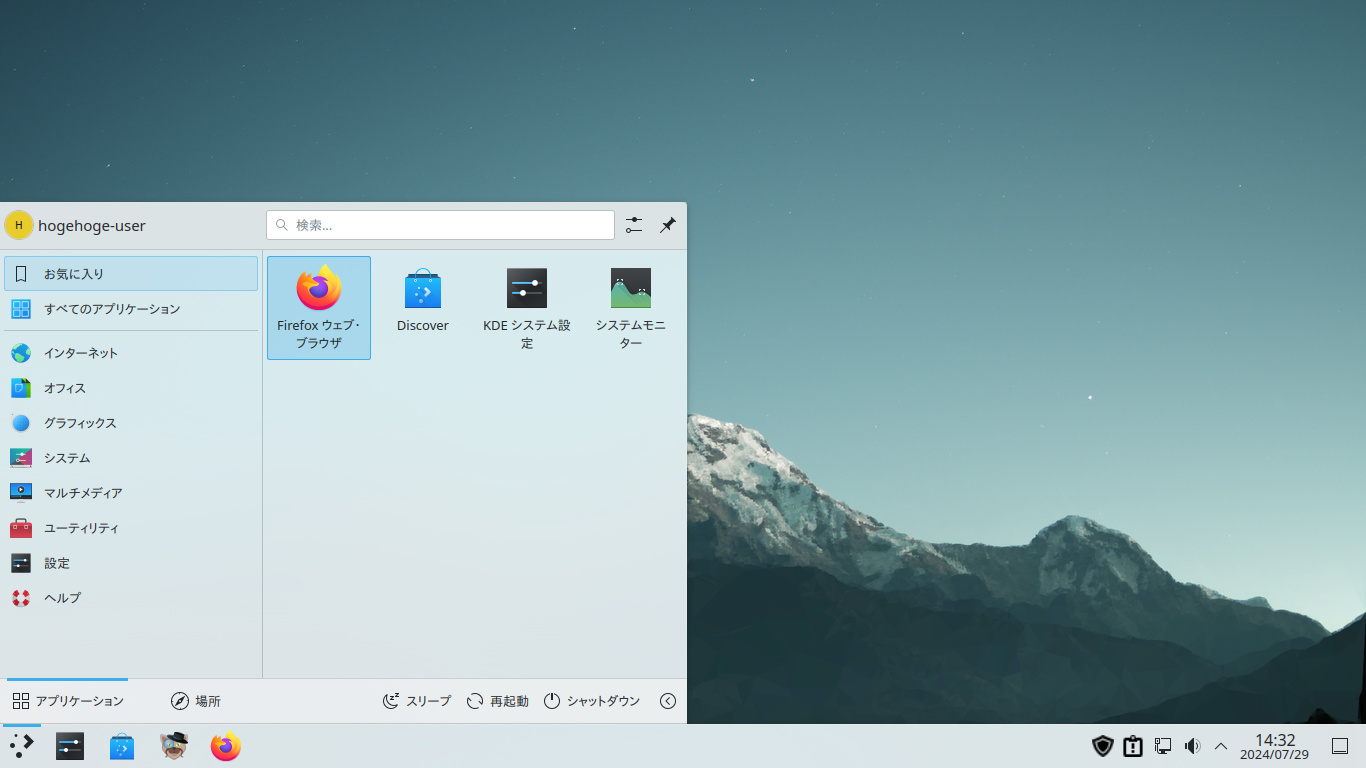
Task: Put the computer to sleep with スリープ
Action: 417,701
